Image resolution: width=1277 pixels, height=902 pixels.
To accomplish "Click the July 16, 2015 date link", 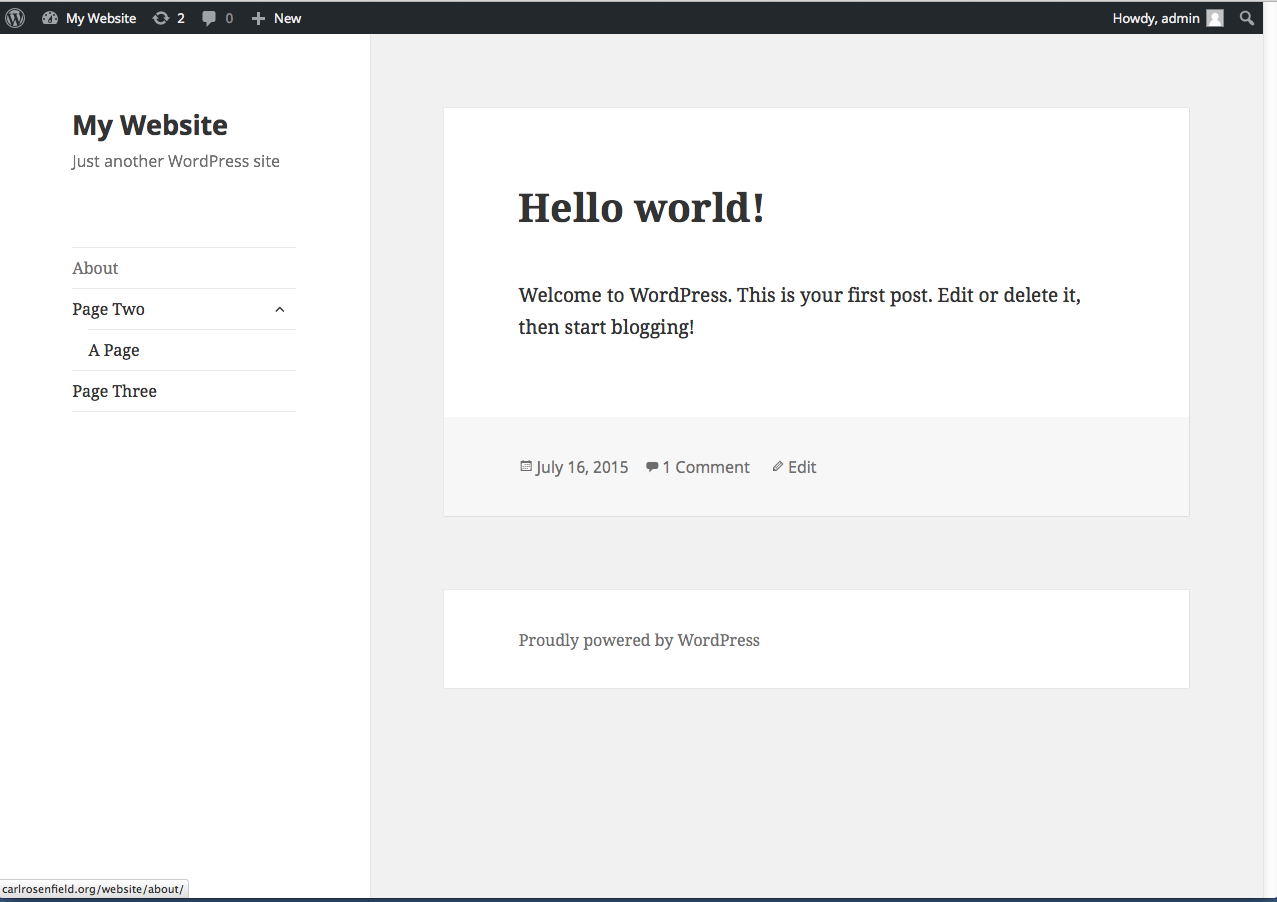I will [582, 467].
